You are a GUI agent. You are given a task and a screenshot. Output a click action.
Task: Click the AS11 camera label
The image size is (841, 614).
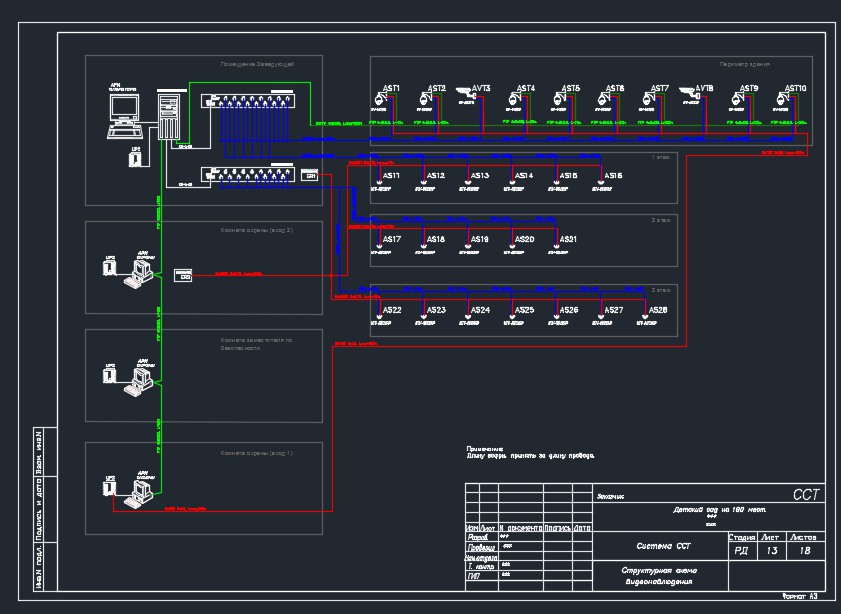(x=391, y=176)
